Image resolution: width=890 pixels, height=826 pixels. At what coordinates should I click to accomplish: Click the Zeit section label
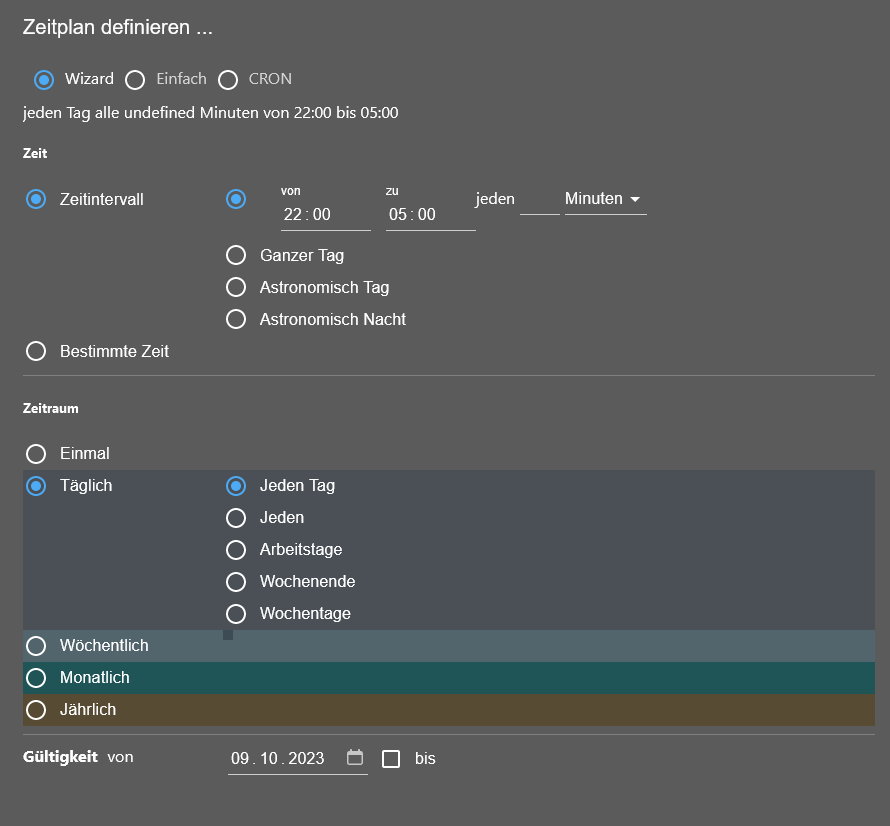click(x=35, y=153)
